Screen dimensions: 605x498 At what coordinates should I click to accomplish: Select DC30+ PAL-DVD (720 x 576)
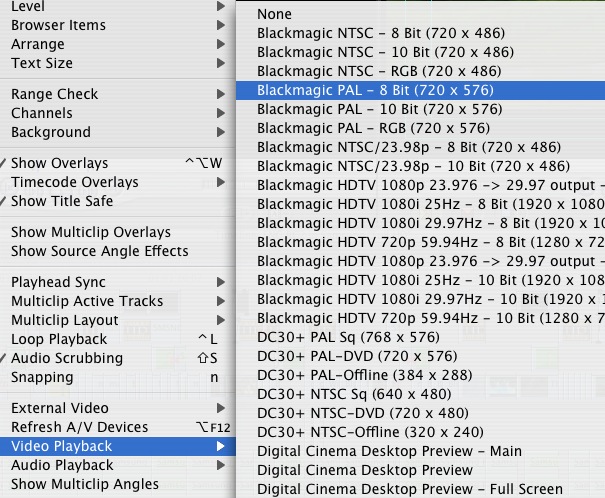(421, 356)
